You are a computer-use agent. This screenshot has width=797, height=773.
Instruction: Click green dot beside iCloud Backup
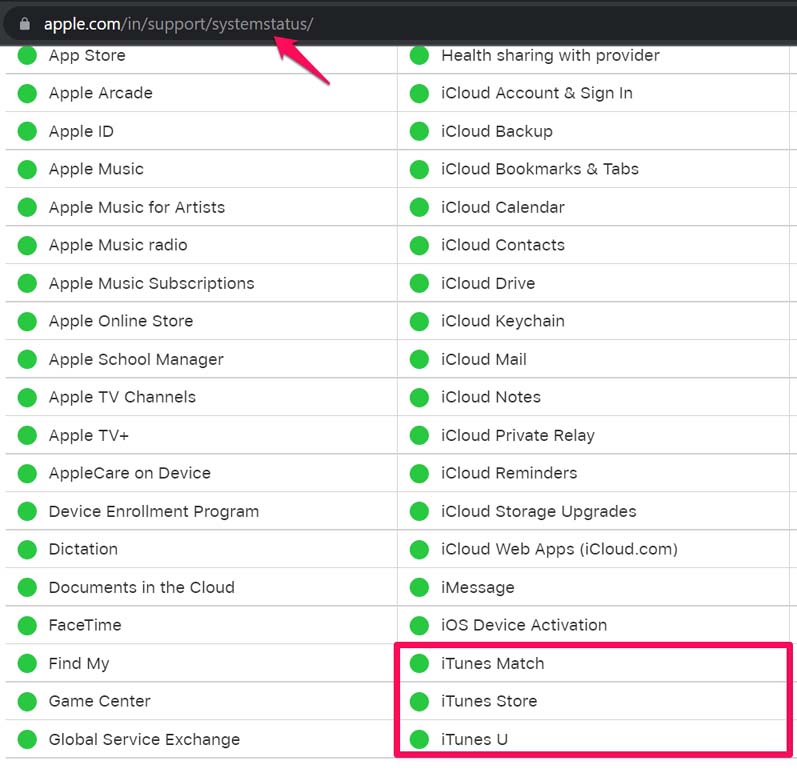[419, 131]
